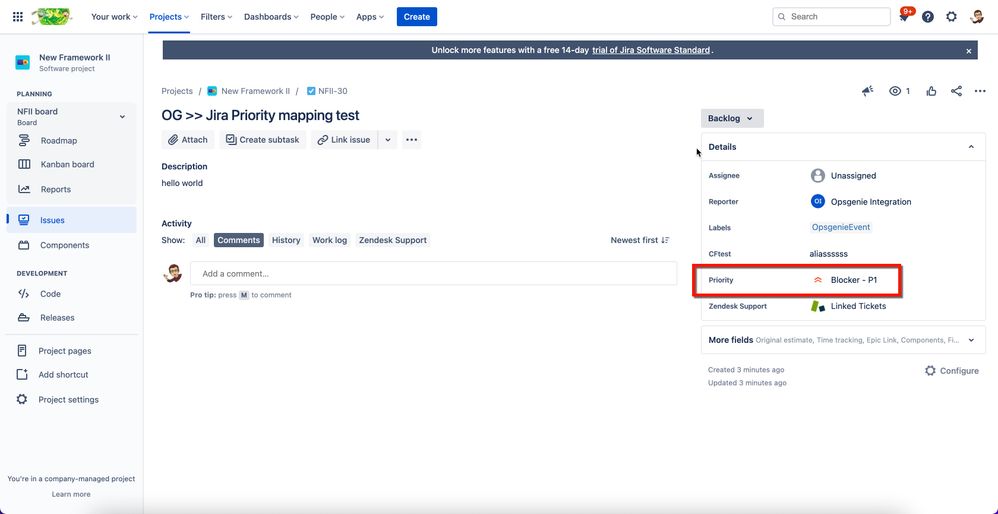Click the Learn more link
This screenshot has width=998, height=514.
pyautogui.click(x=71, y=494)
